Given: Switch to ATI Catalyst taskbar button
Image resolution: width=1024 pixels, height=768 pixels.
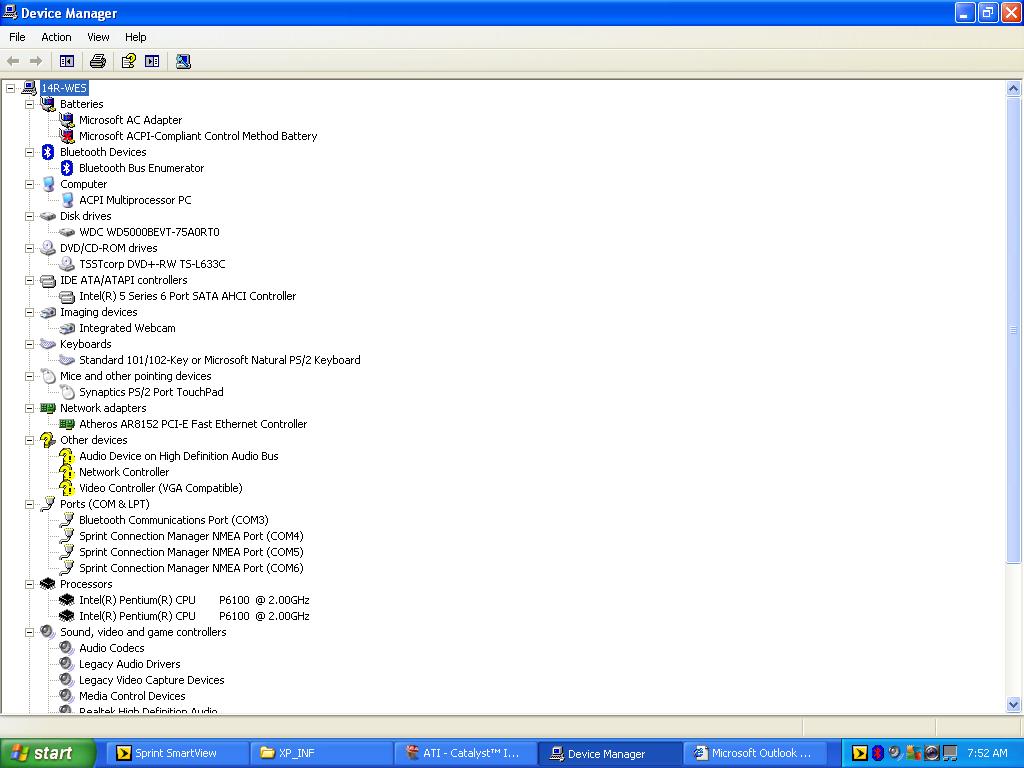Looking at the screenshot, I should 465,753.
